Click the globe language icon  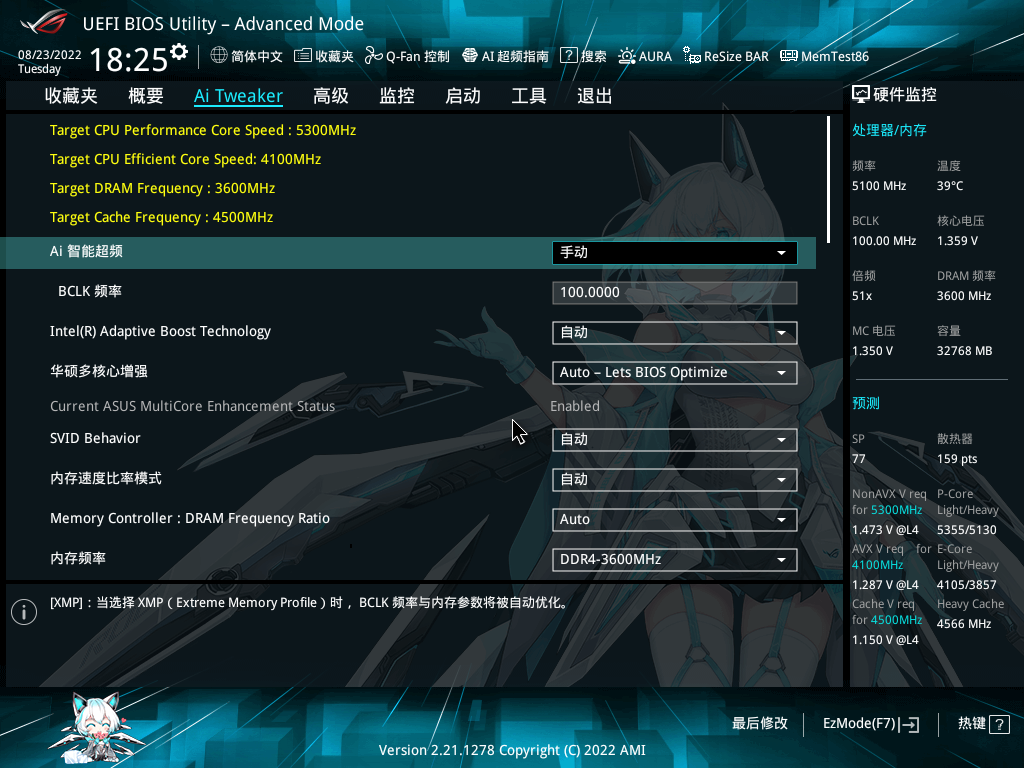click(219, 56)
